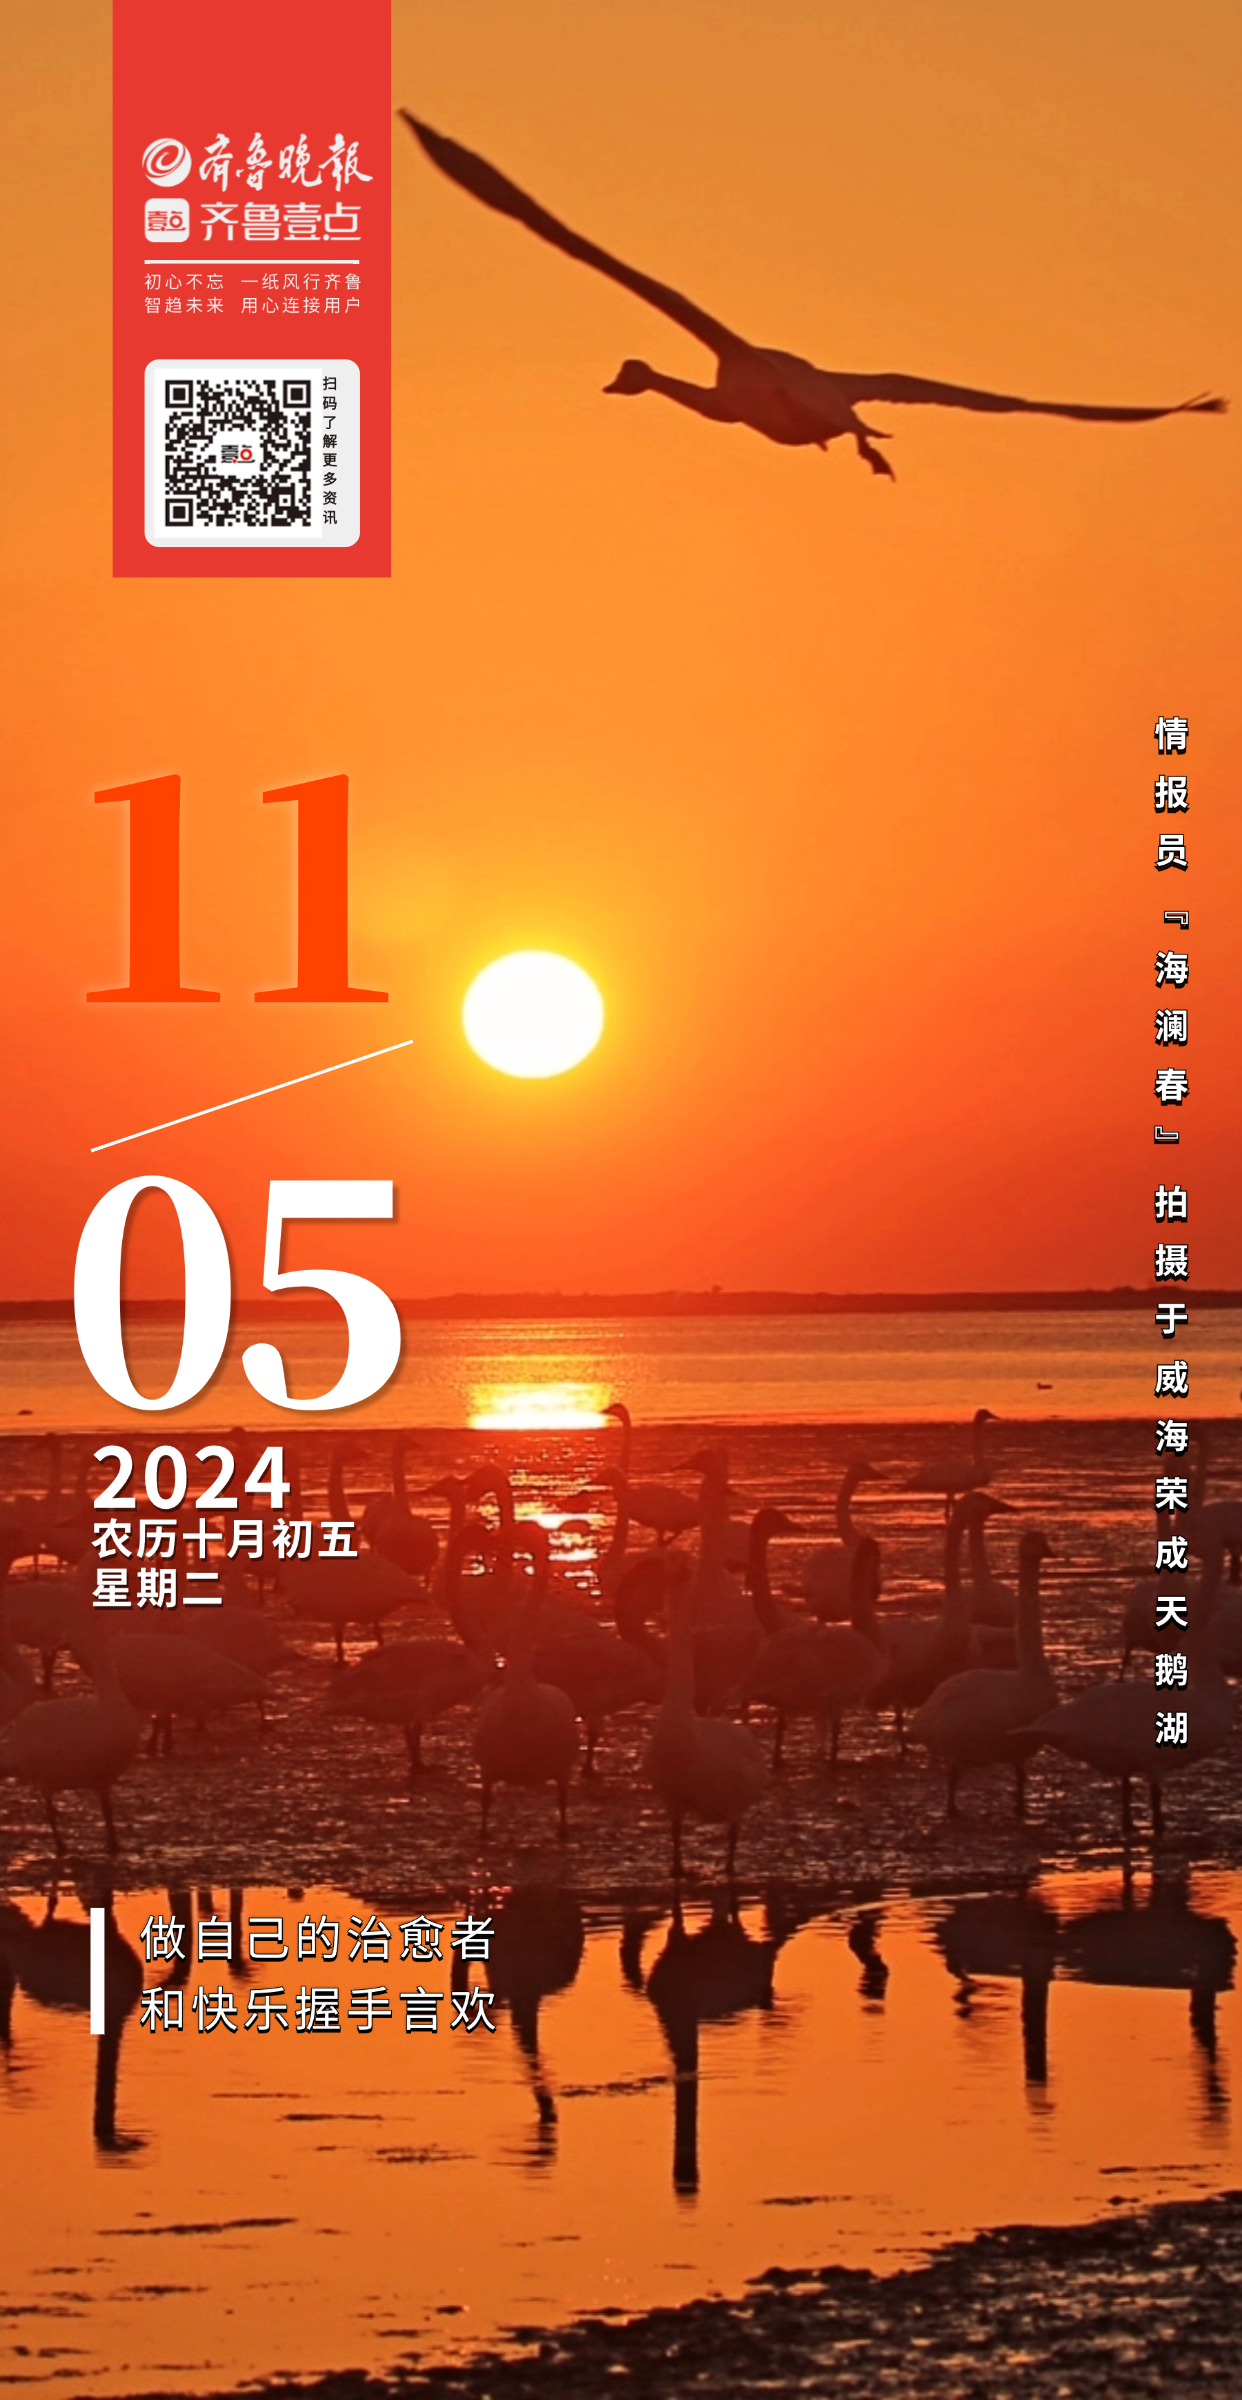
Task: Click the large orange month number 11
Action: (238, 888)
